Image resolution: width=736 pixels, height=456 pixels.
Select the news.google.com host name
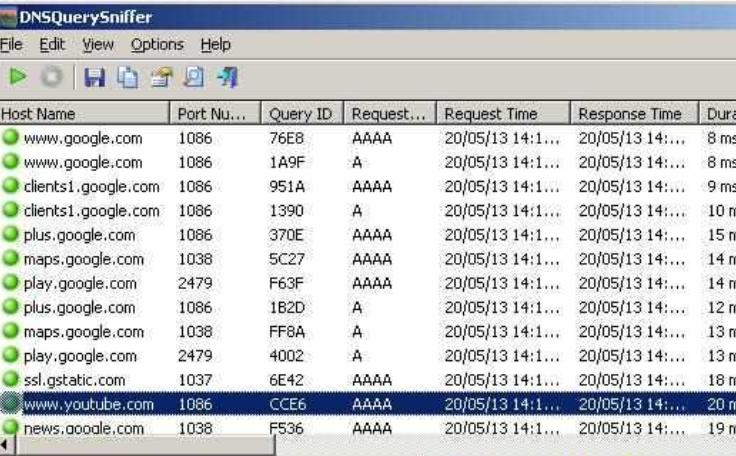(x=84, y=428)
